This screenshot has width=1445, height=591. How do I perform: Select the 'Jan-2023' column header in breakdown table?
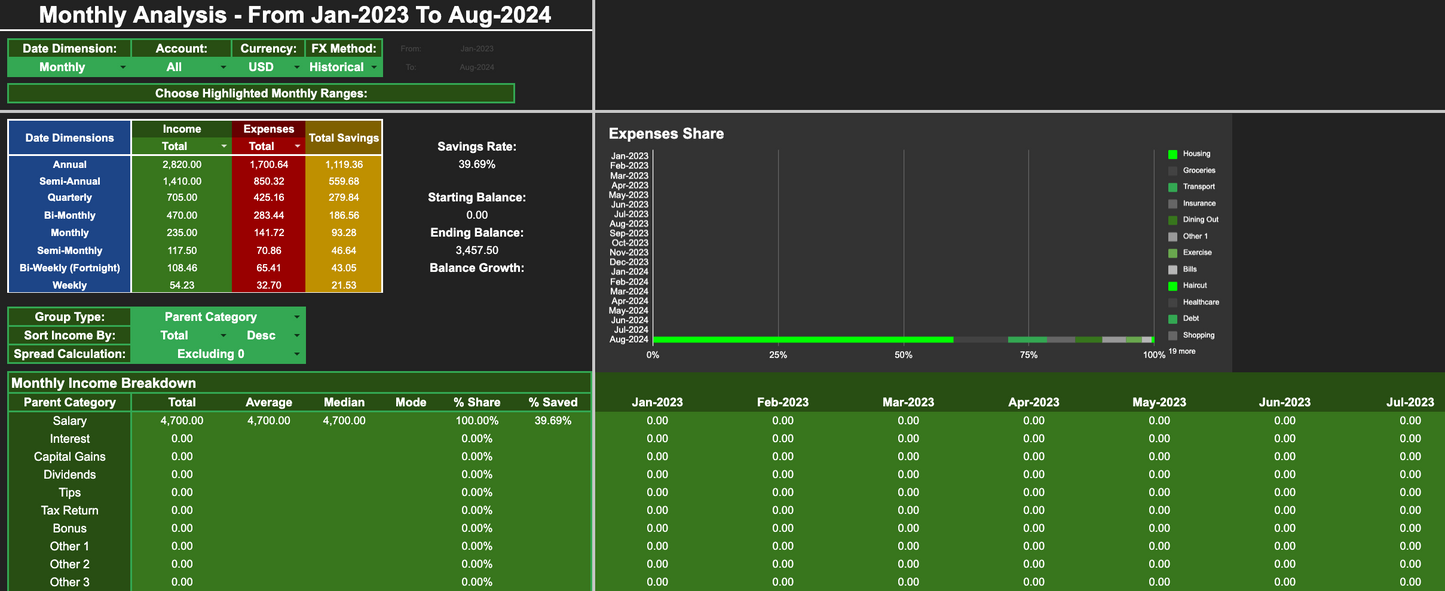657,402
